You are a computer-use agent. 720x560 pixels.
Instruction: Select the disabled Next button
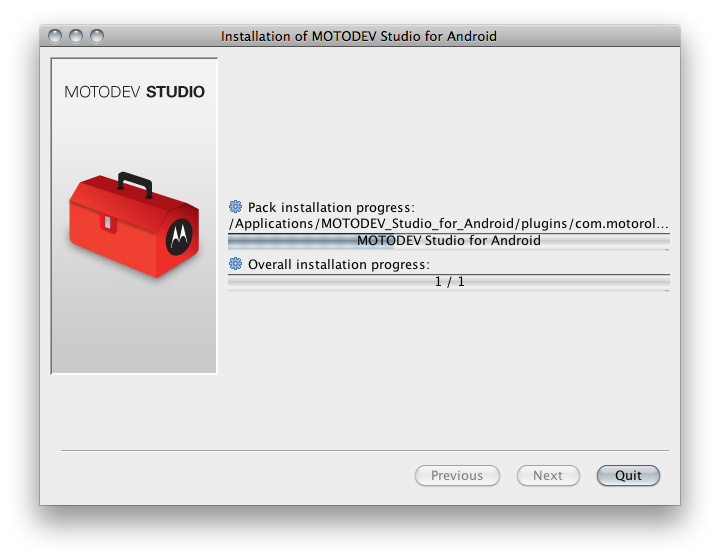[x=548, y=476]
